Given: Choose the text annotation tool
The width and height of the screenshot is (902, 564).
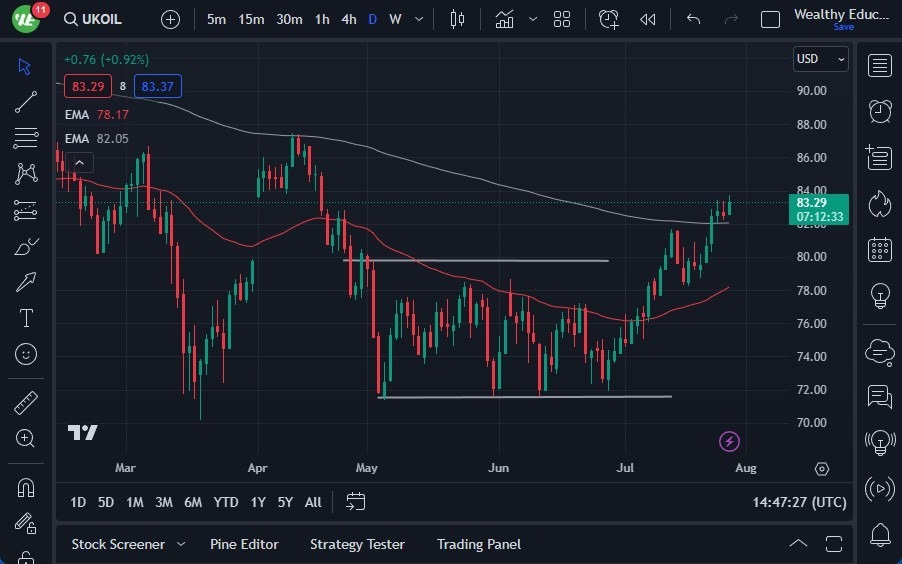Looking at the screenshot, I should [x=26, y=318].
